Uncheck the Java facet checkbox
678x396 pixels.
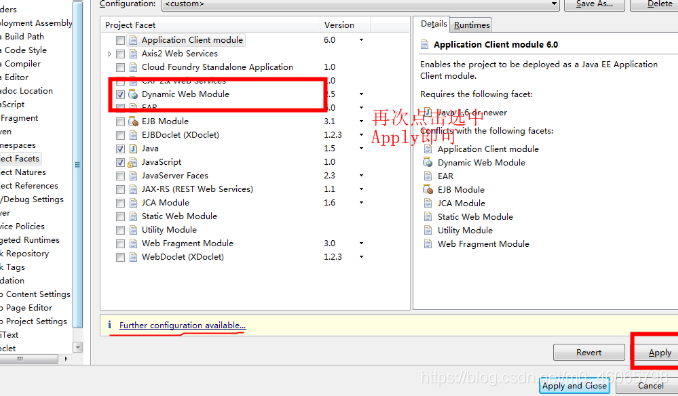(121, 149)
